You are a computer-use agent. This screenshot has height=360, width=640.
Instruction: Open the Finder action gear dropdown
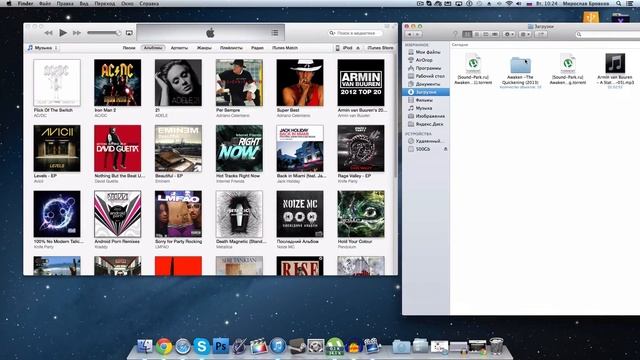[509, 34]
